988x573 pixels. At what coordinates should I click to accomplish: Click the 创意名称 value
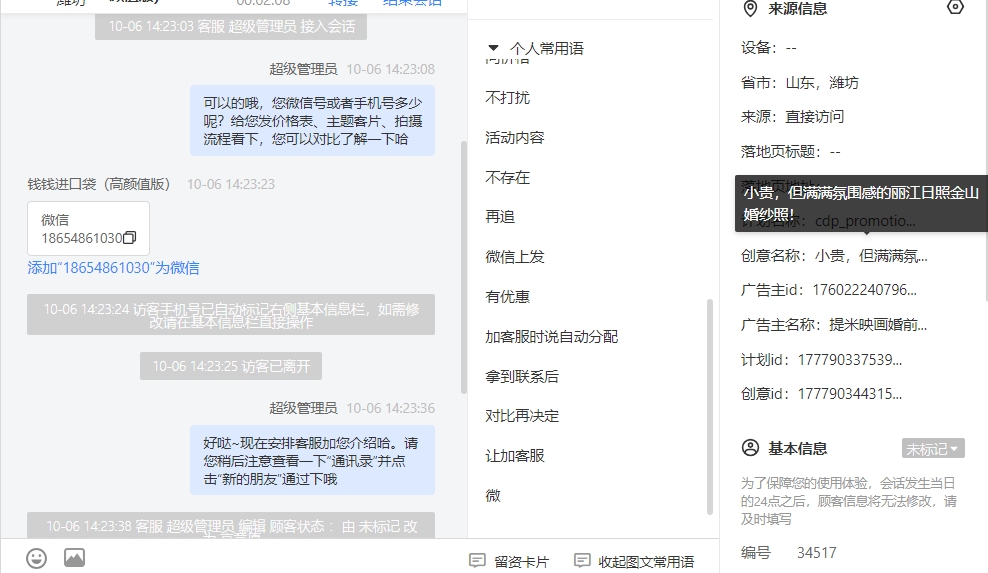(x=871, y=255)
